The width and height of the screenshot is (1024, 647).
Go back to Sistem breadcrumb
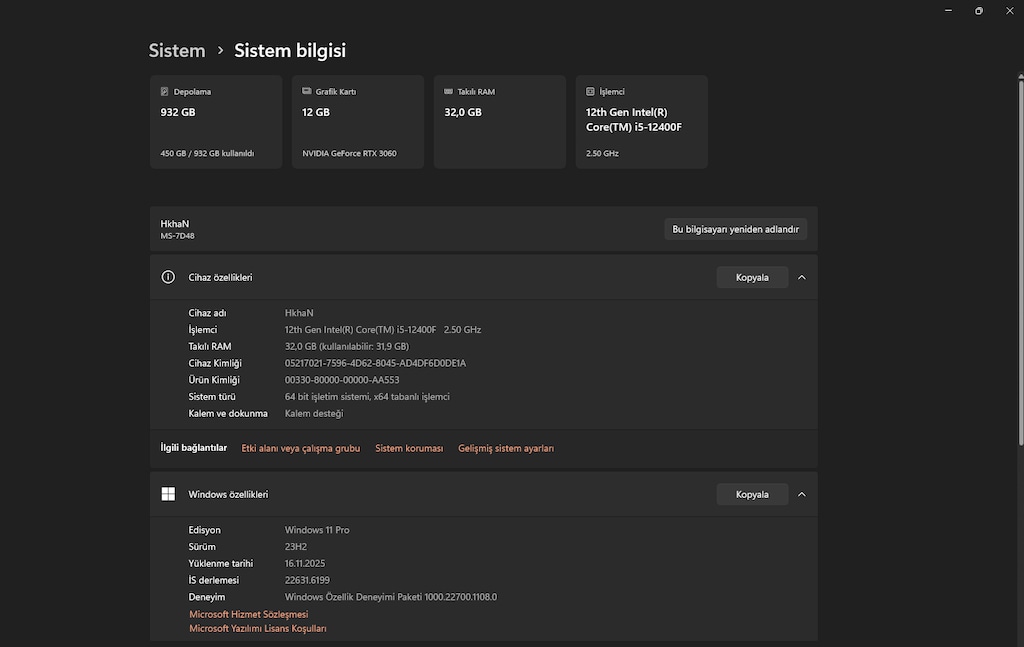pos(177,50)
